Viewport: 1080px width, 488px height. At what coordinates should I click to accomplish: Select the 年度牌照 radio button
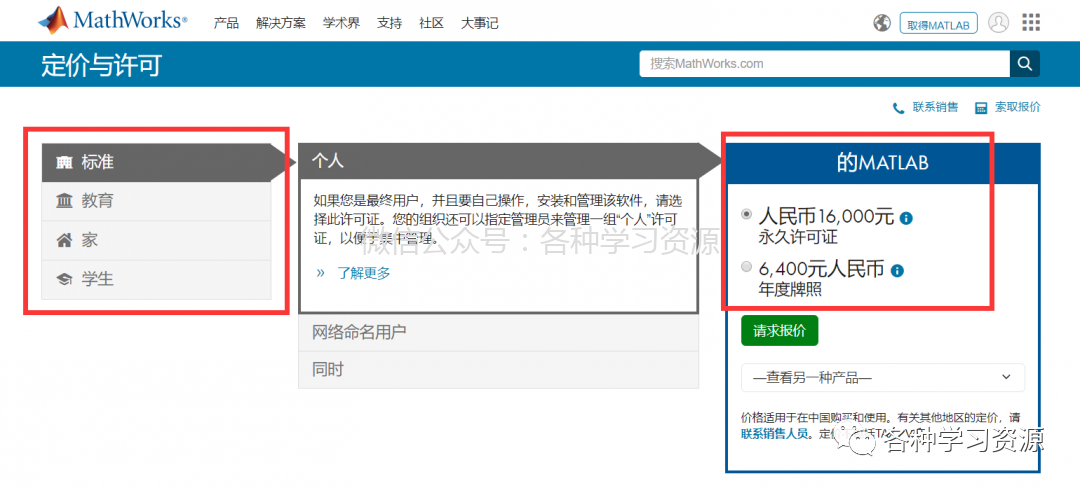pos(746,267)
